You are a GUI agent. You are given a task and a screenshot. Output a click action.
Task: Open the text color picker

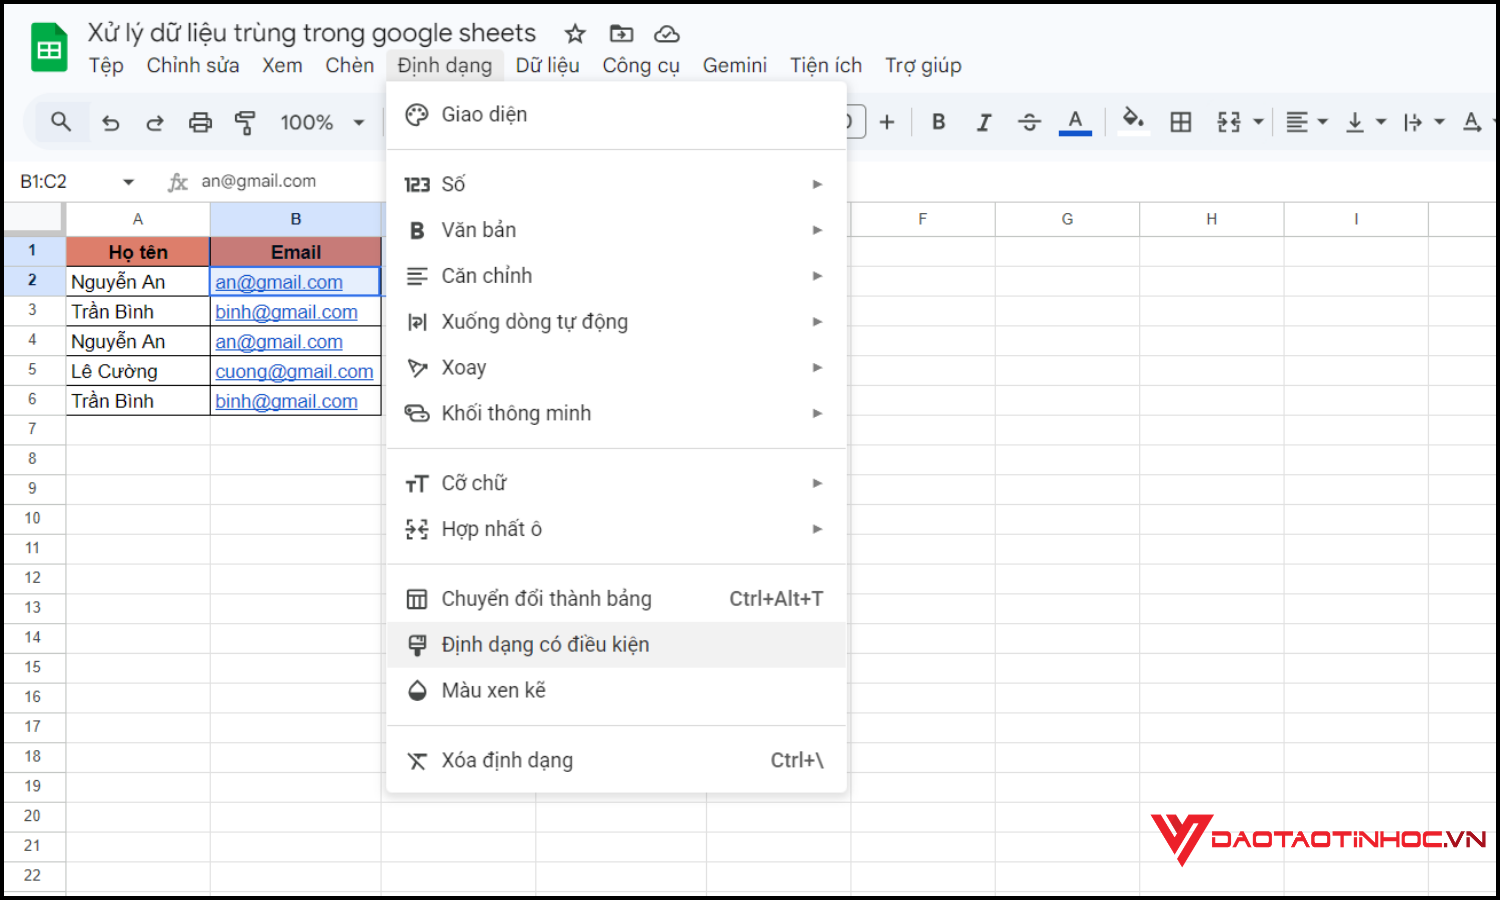tap(1075, 121)
